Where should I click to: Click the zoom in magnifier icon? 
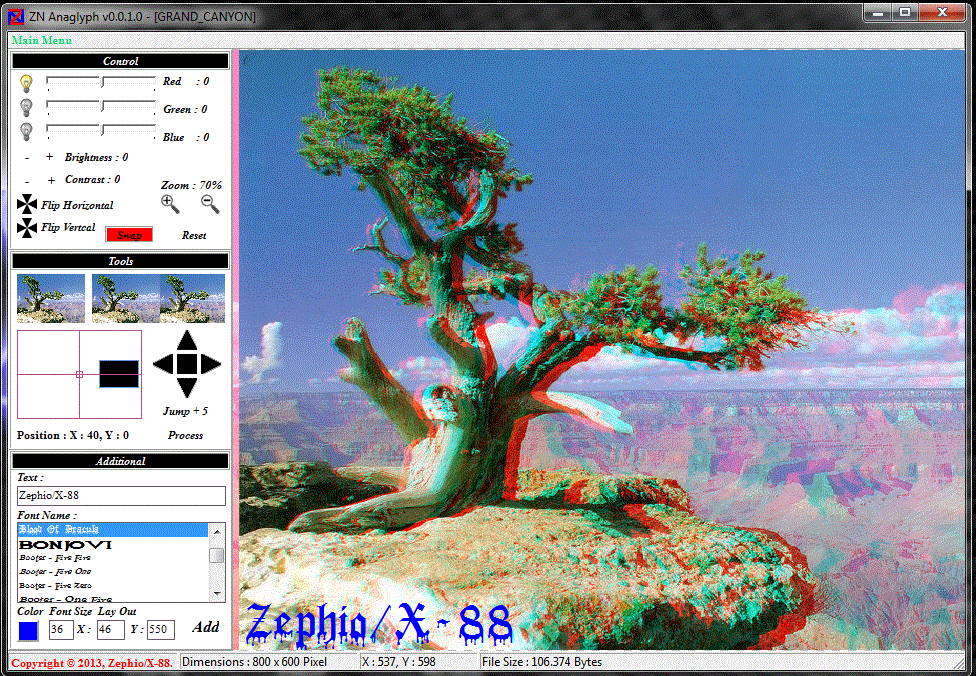[x=170, y=204]
